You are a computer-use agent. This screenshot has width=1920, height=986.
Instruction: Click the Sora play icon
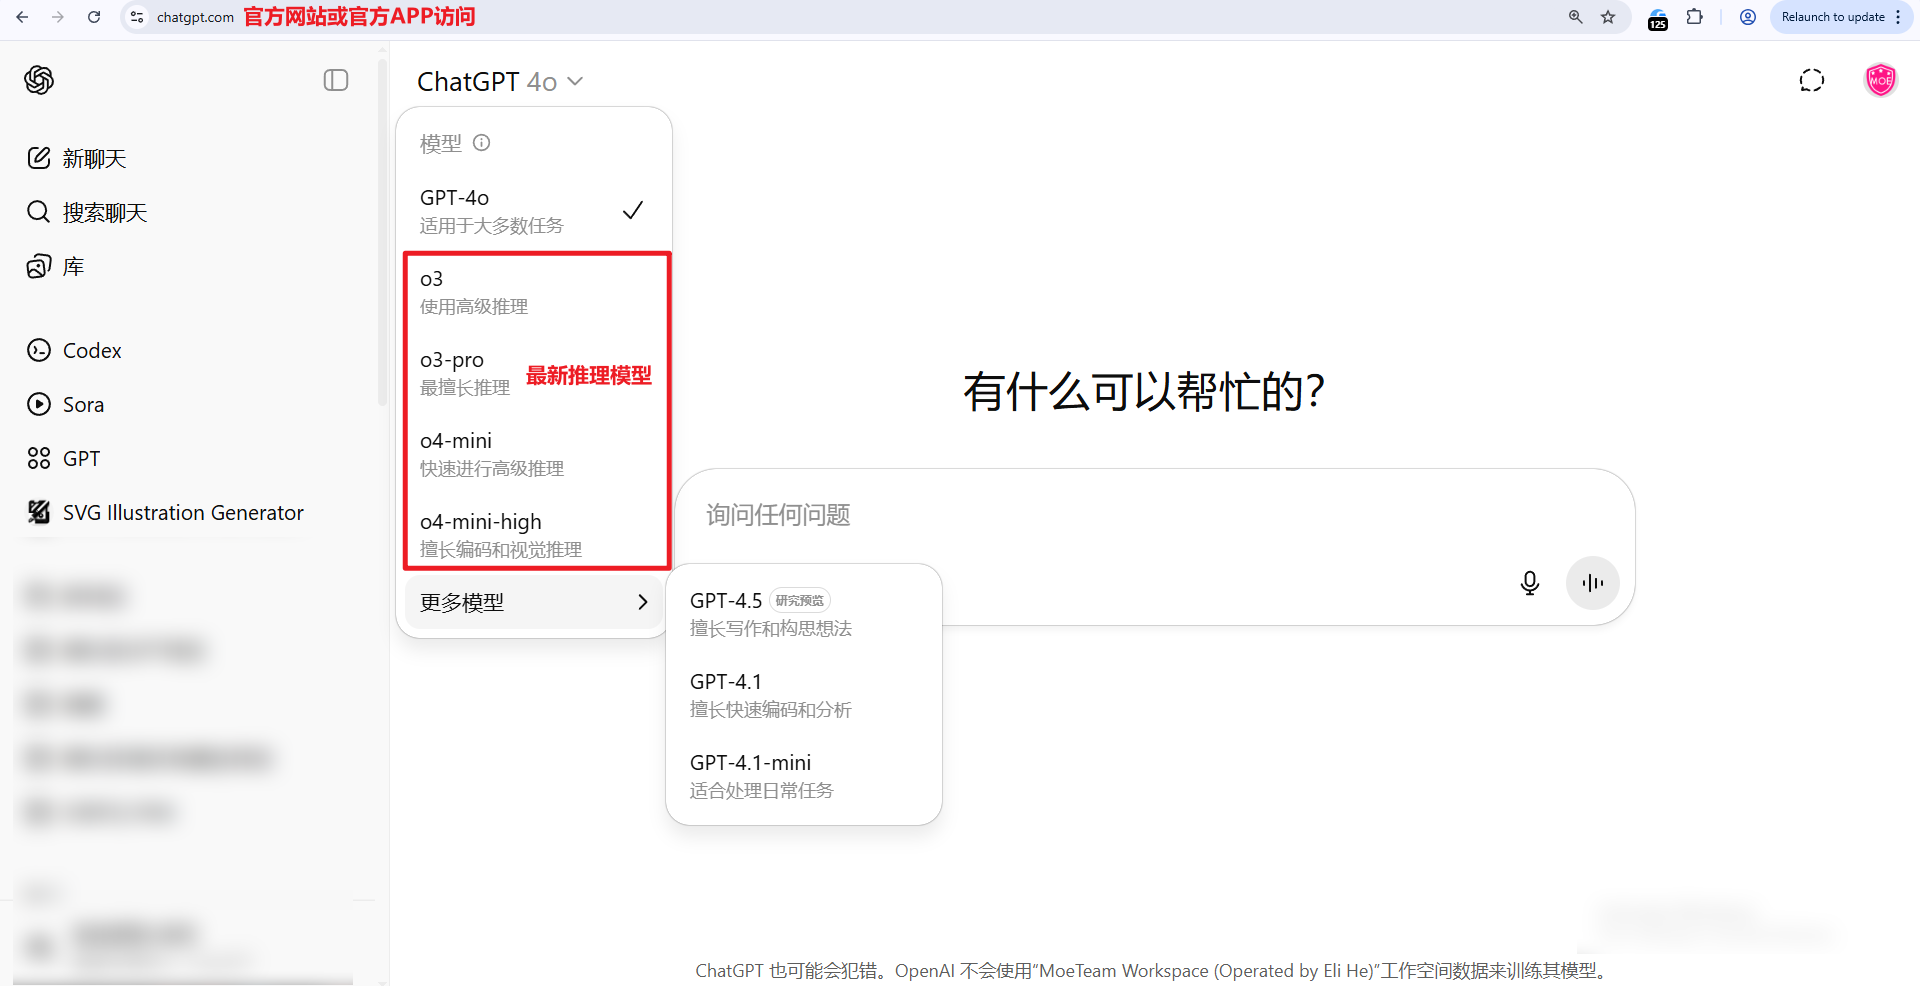[x=39, y=404]
